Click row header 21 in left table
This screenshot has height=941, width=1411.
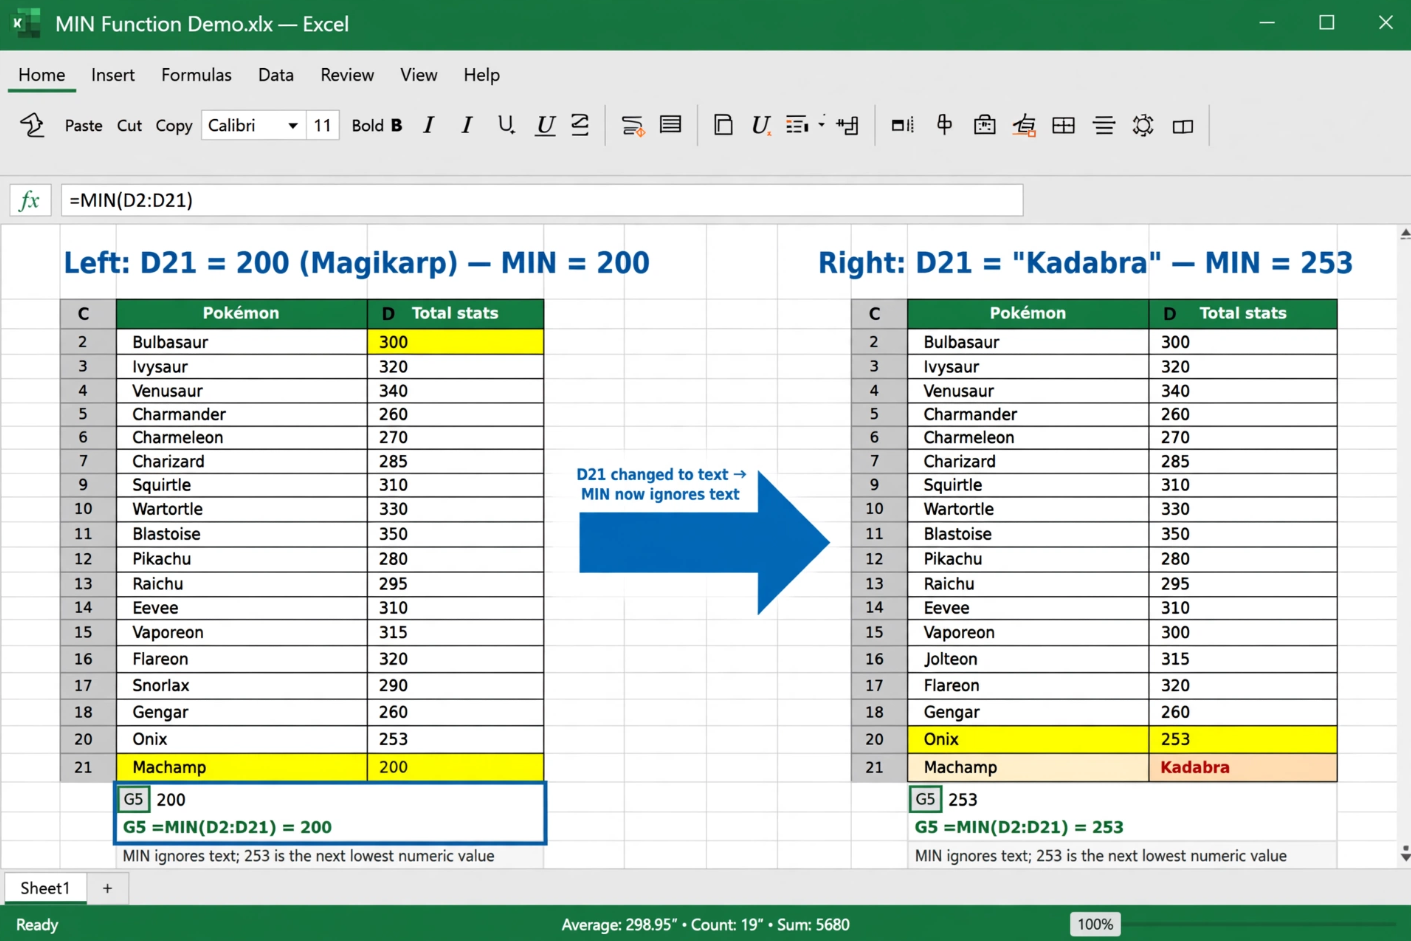tap(83, 767)
